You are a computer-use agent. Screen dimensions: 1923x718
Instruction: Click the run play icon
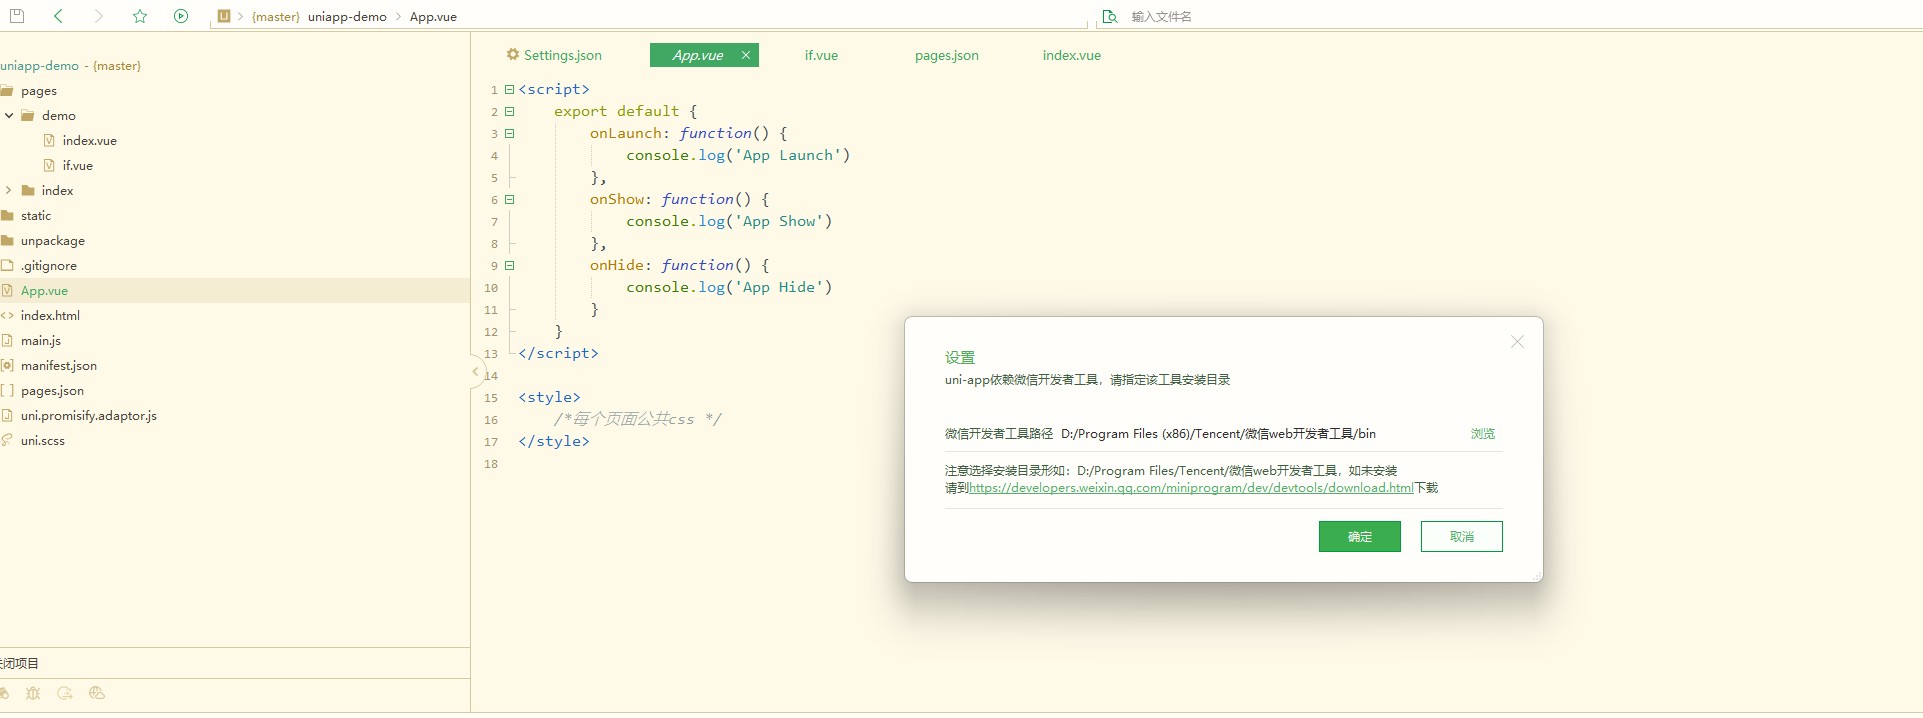tap(181, 16)
